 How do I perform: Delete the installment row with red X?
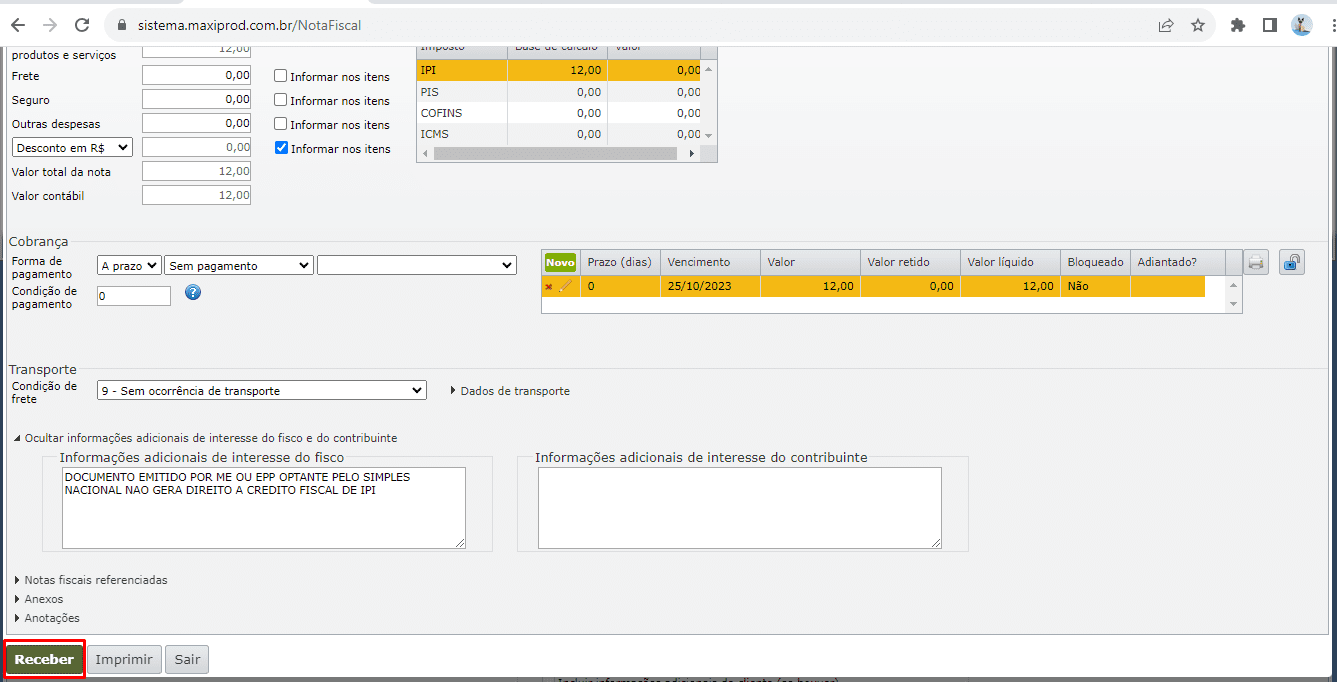point(548,287)
